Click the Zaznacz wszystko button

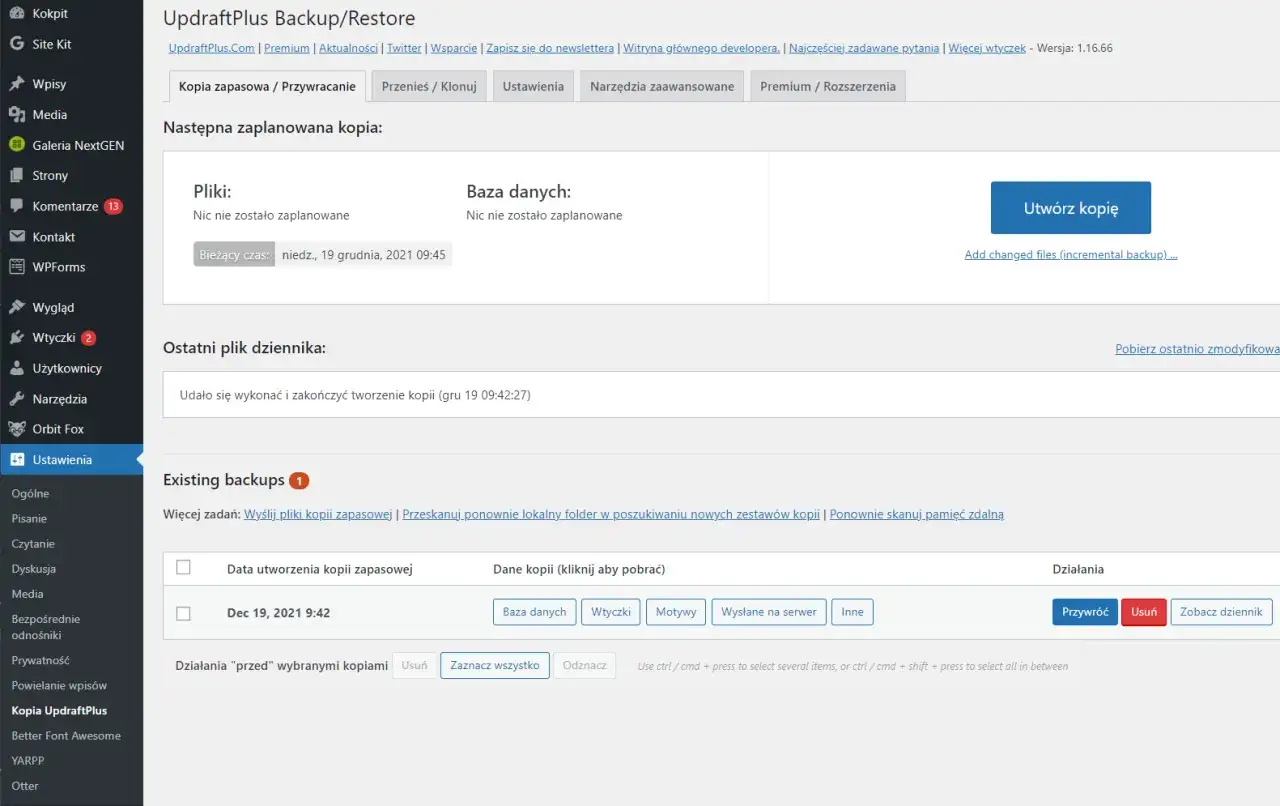[x=495, y=665]
